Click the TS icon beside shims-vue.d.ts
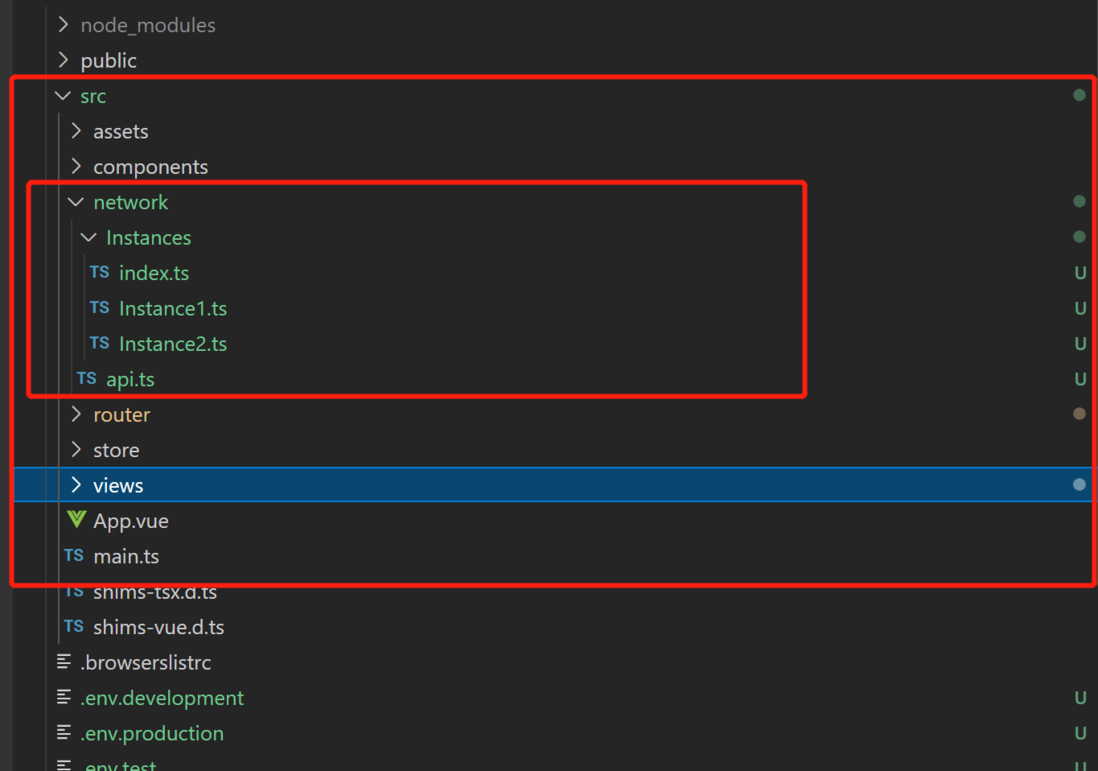1098x771 pixels. [74, 627]
